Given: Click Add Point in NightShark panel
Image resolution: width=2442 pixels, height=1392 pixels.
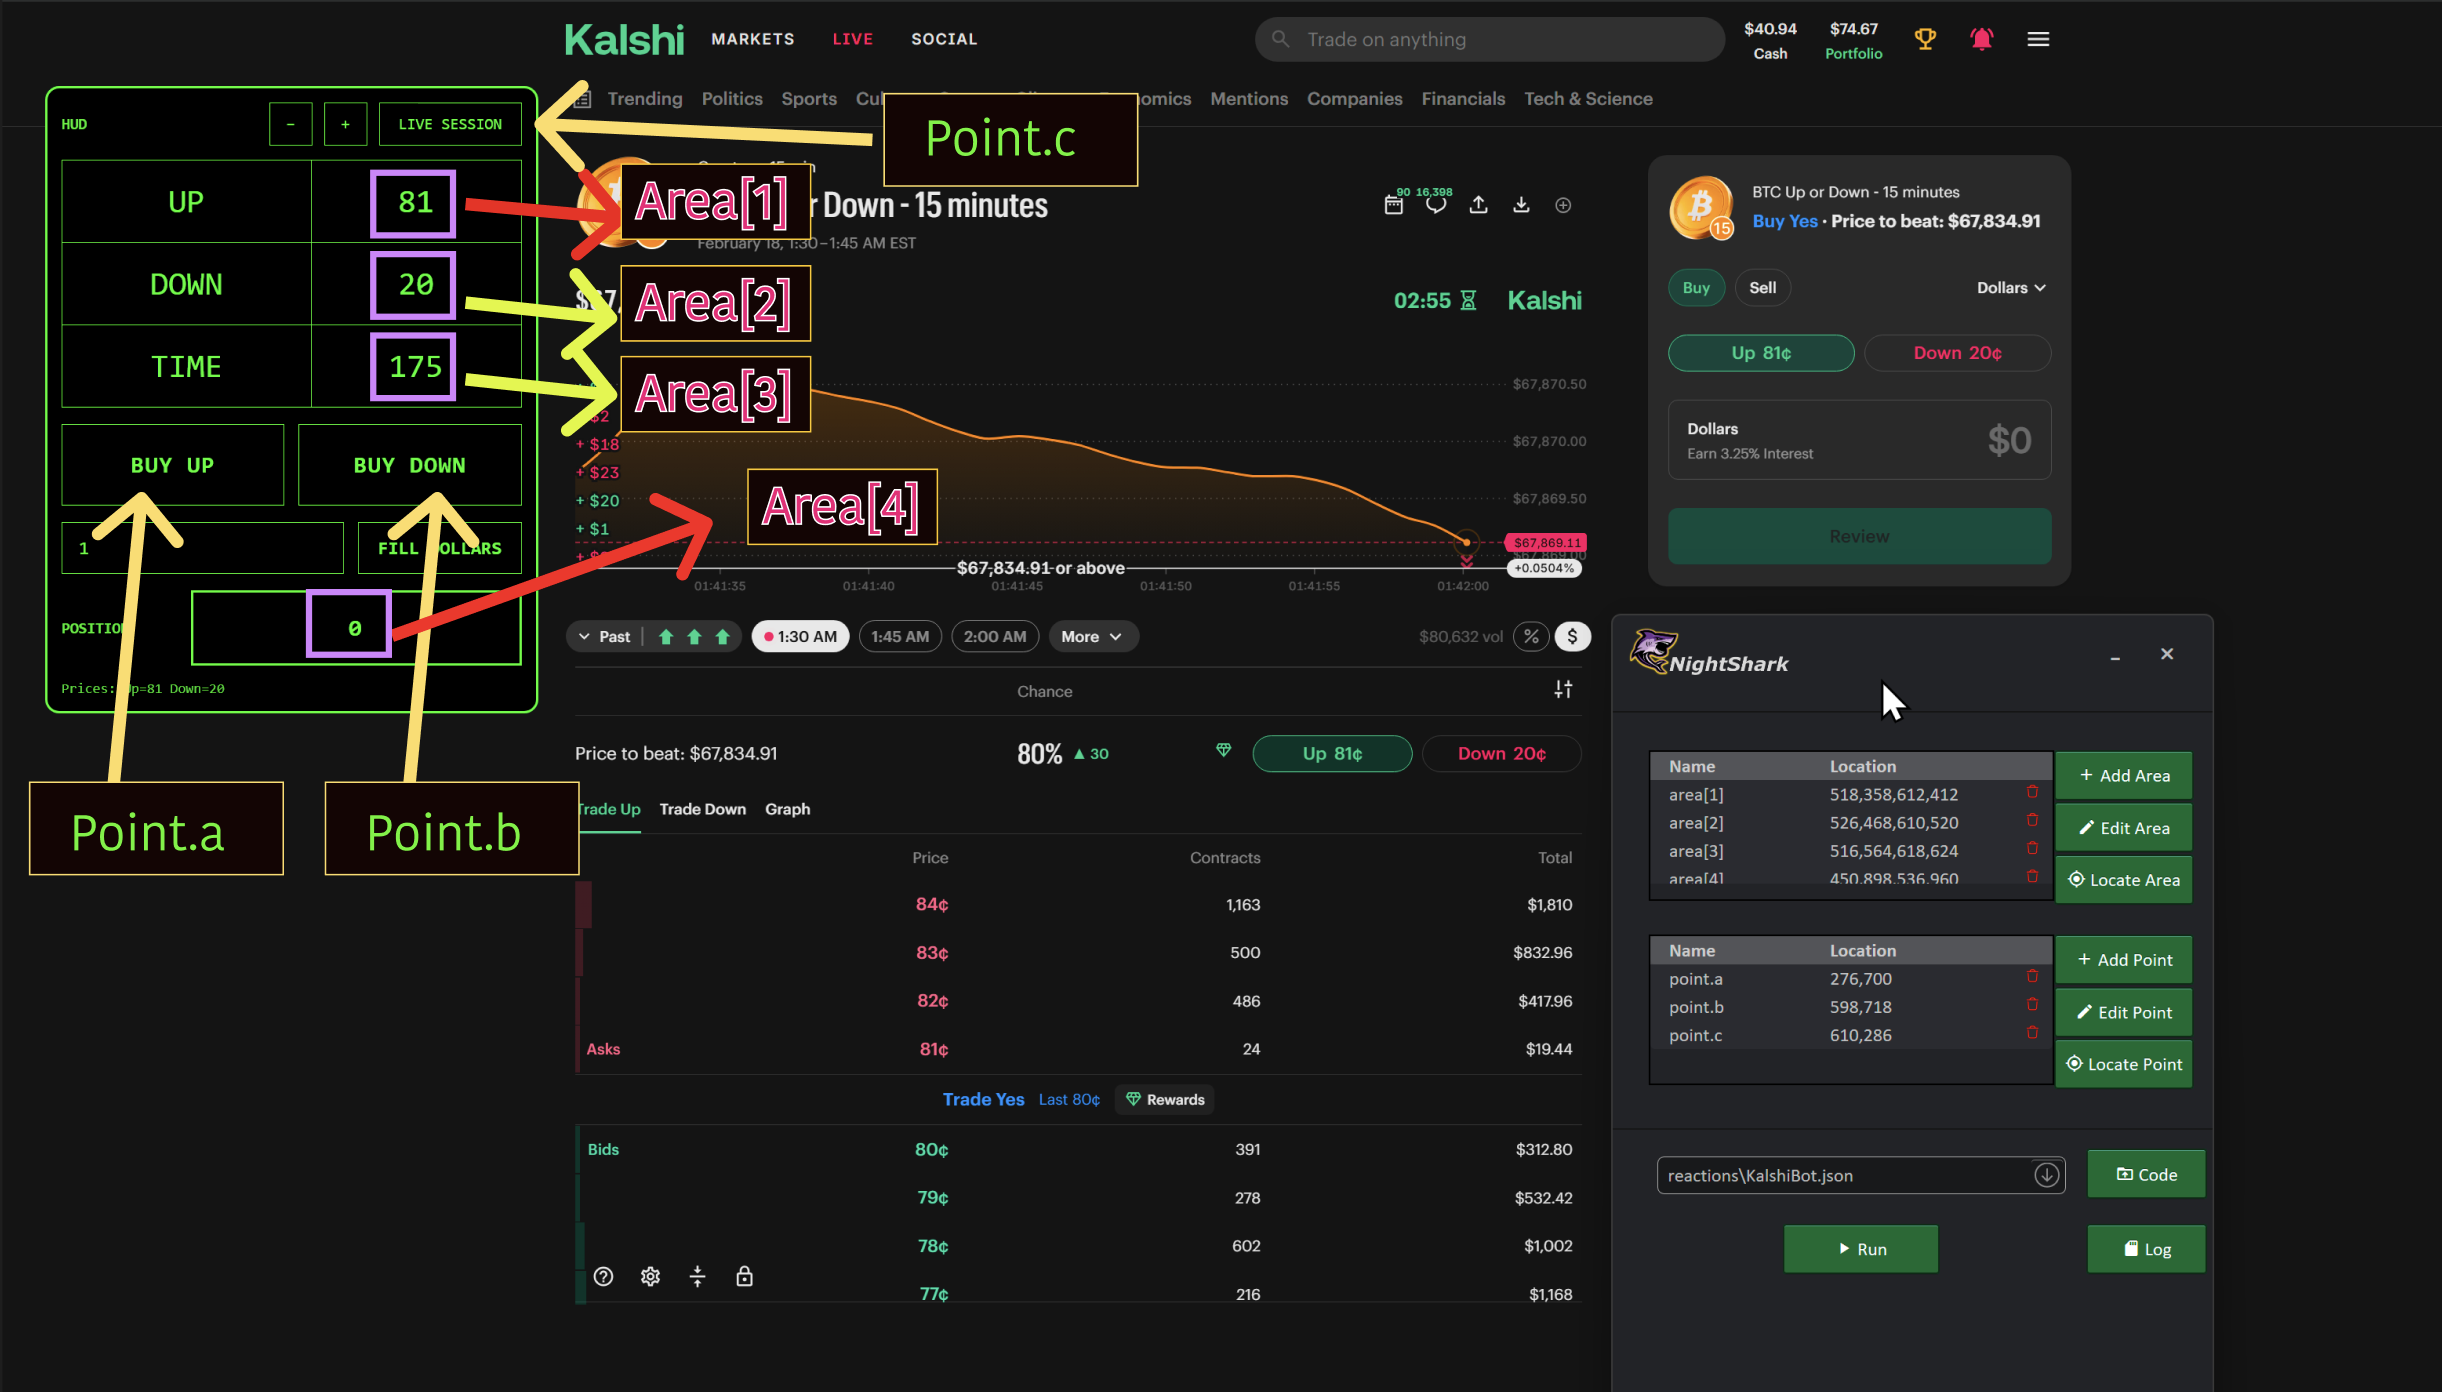Looking at the screenshot, I should pos(2123,959).
